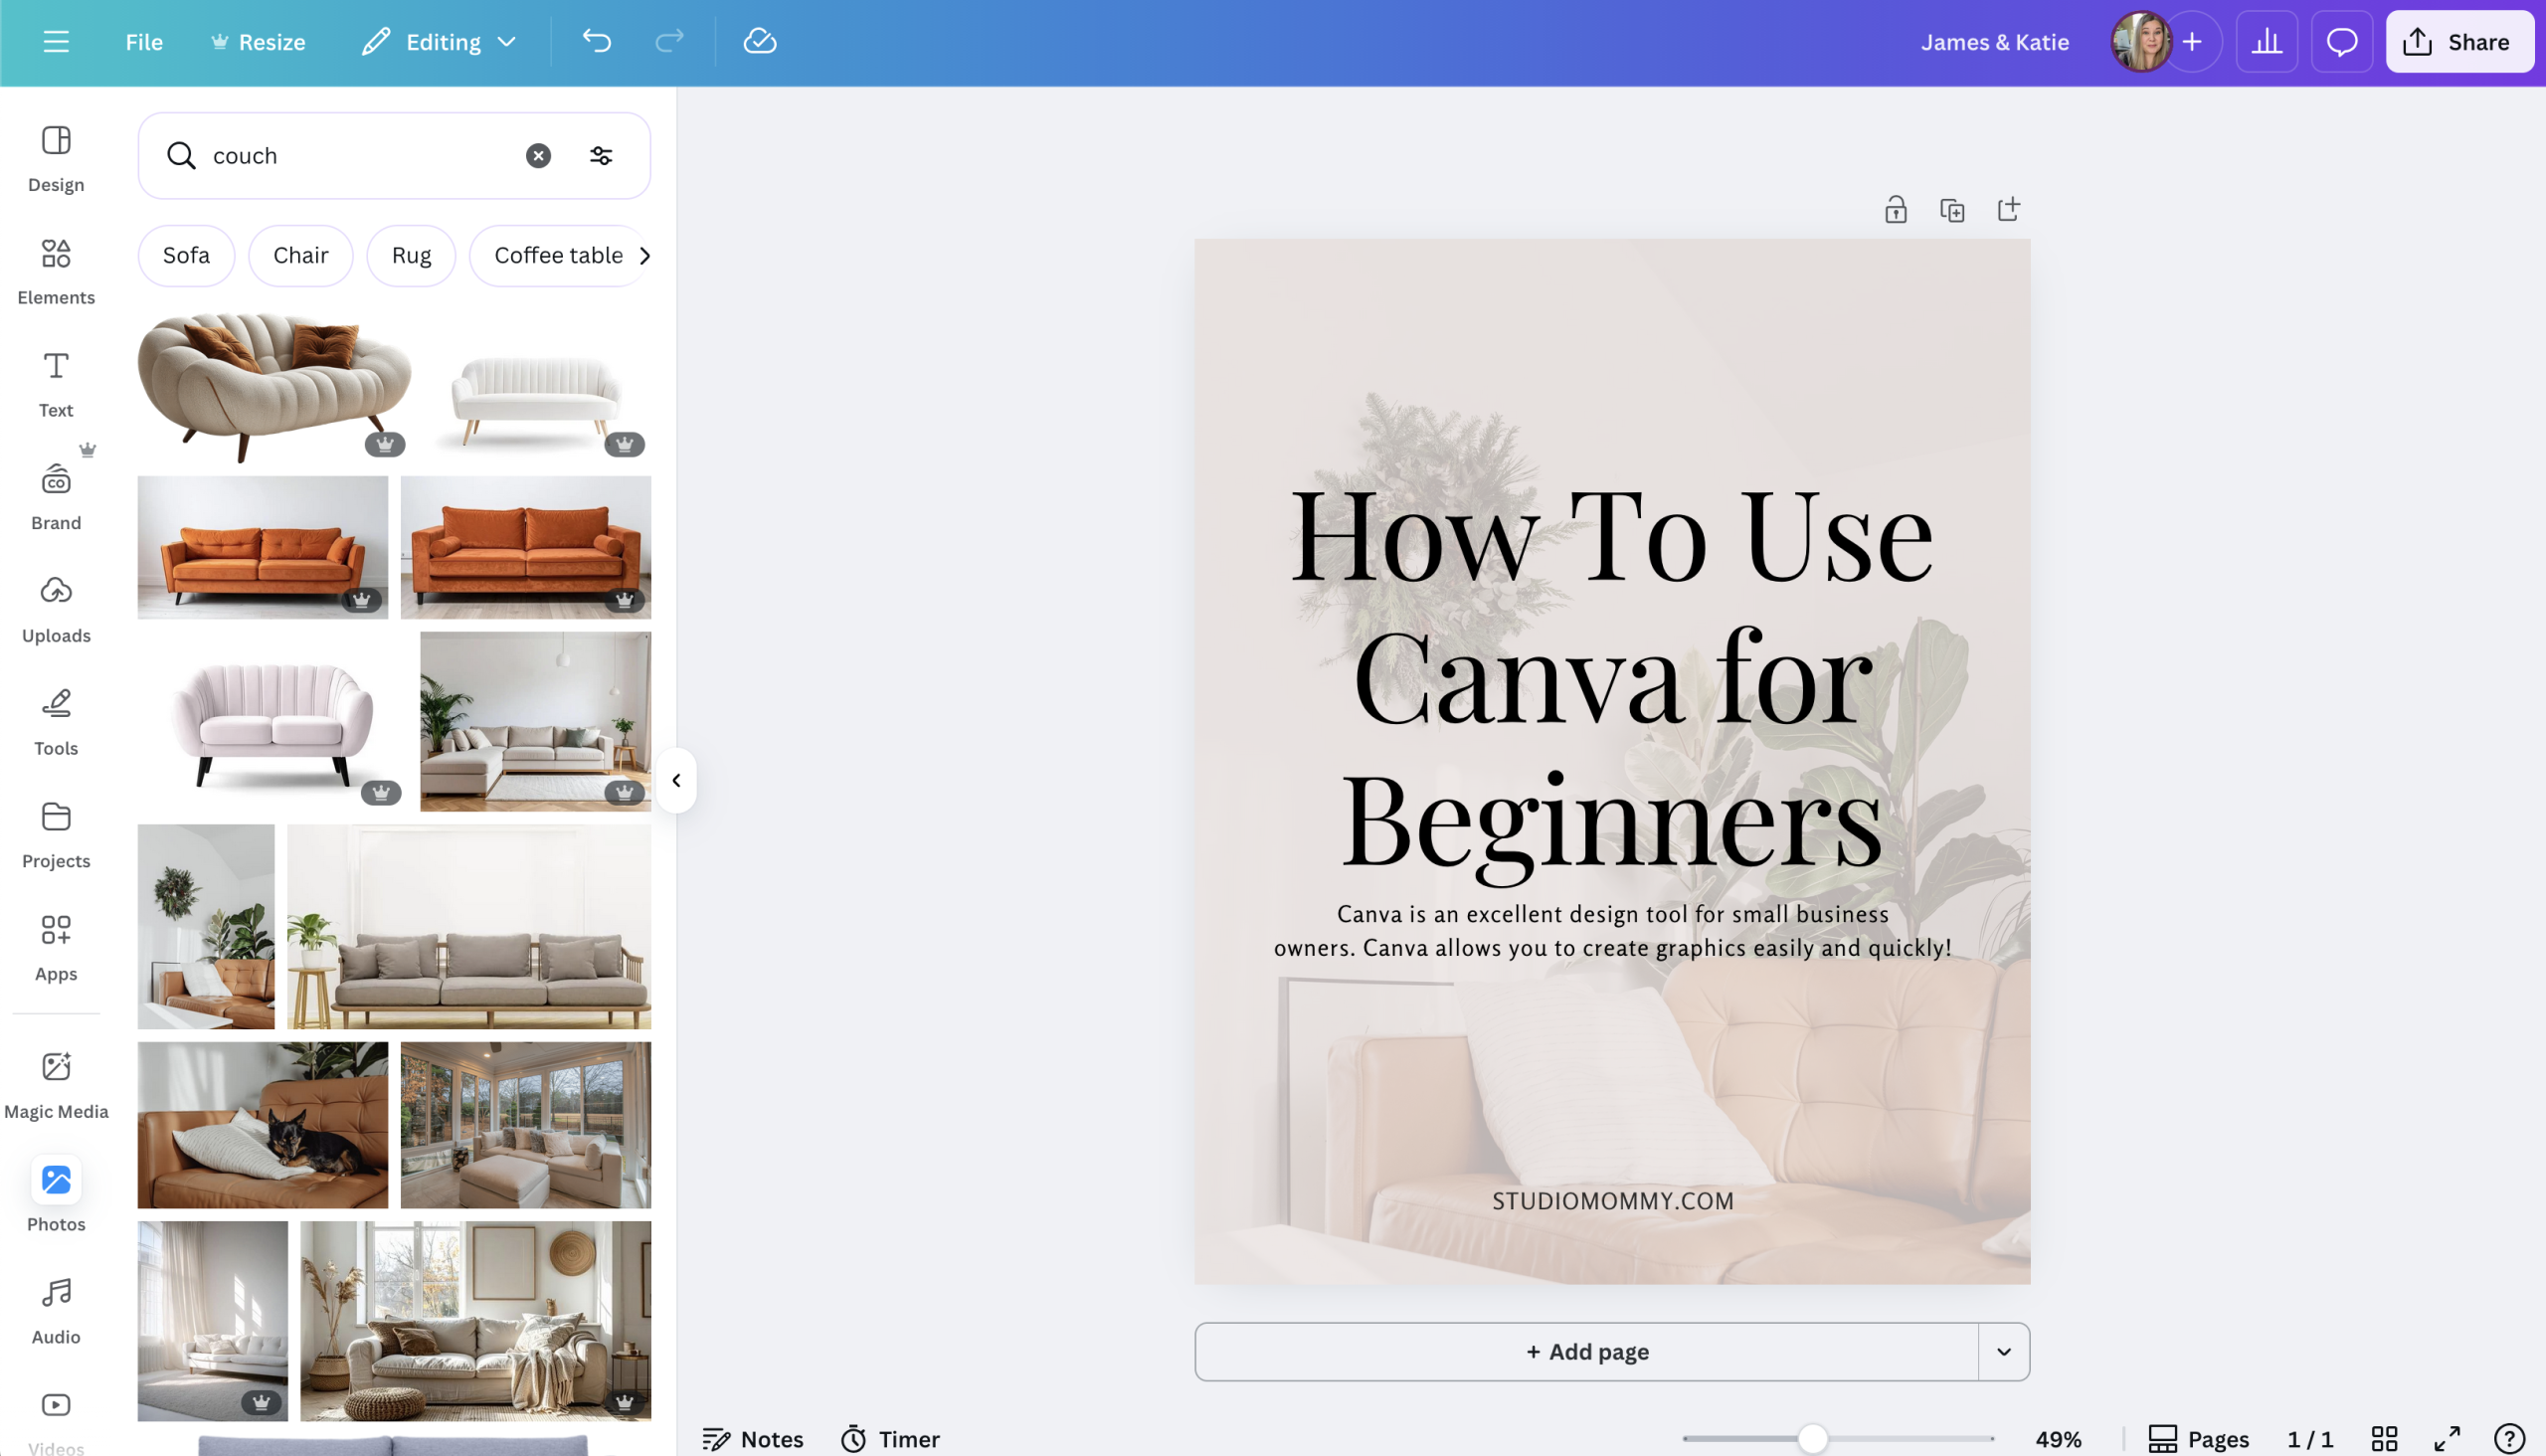
Task: Open the James & Katie team name
Action: (x=1995, y=42)
